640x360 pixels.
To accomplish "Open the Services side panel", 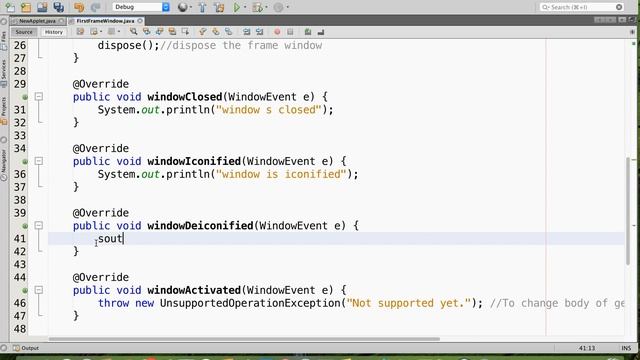I will coord(4,74).
